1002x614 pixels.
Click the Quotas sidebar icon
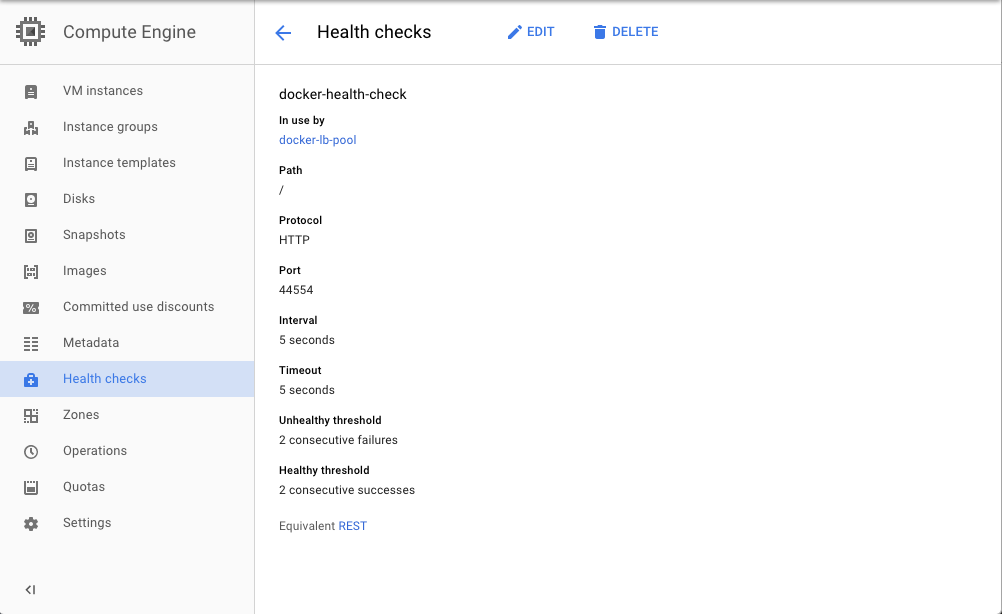tap(31, 487)
